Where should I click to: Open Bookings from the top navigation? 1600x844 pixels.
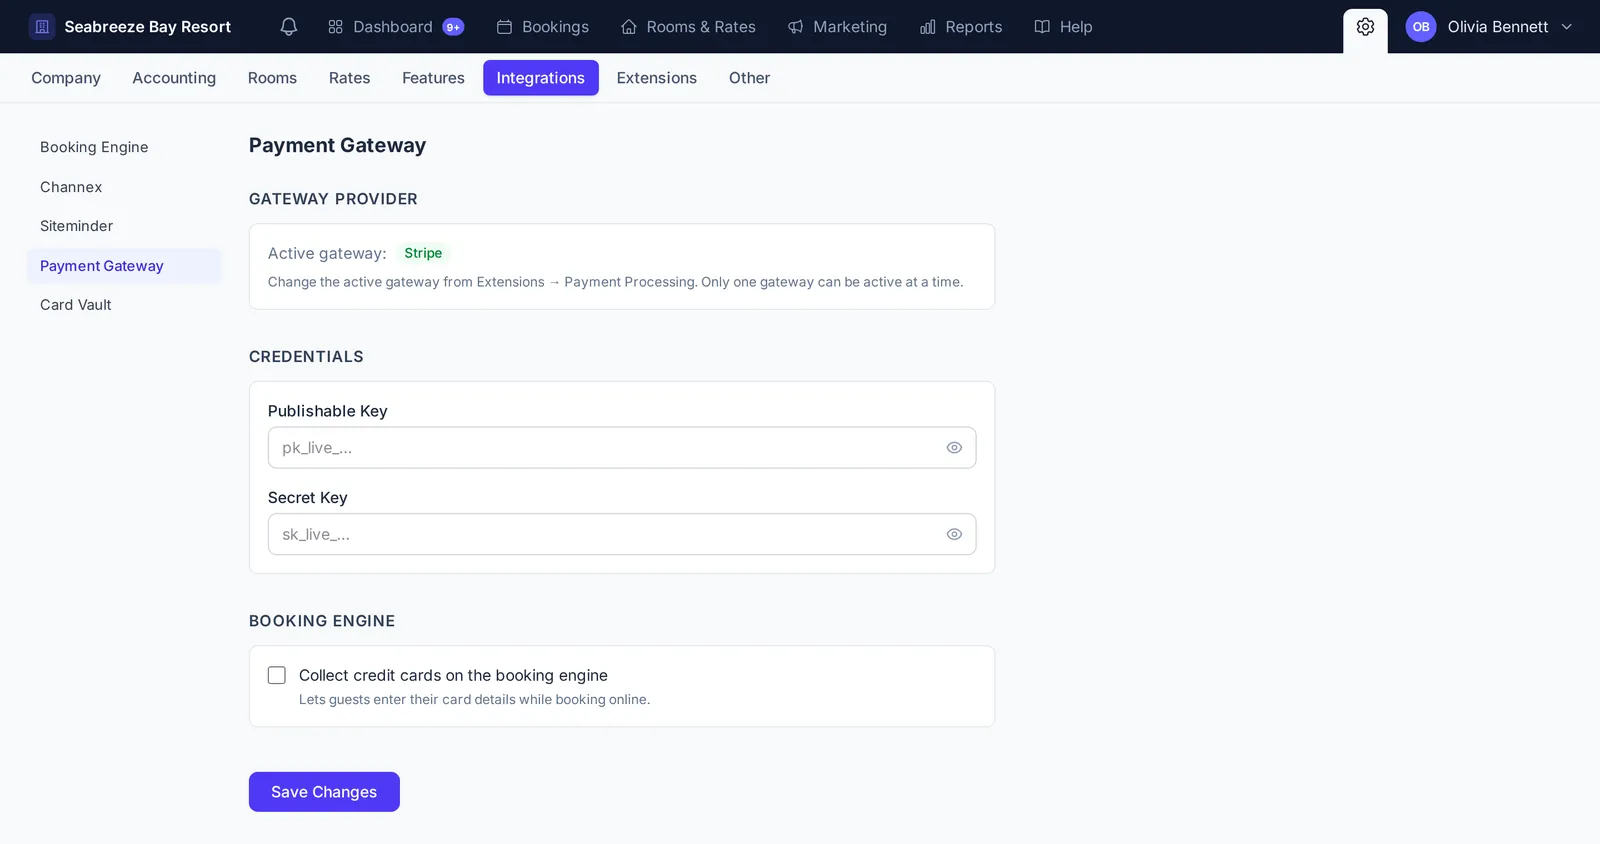pyautogui.click(x=543, y=27)
